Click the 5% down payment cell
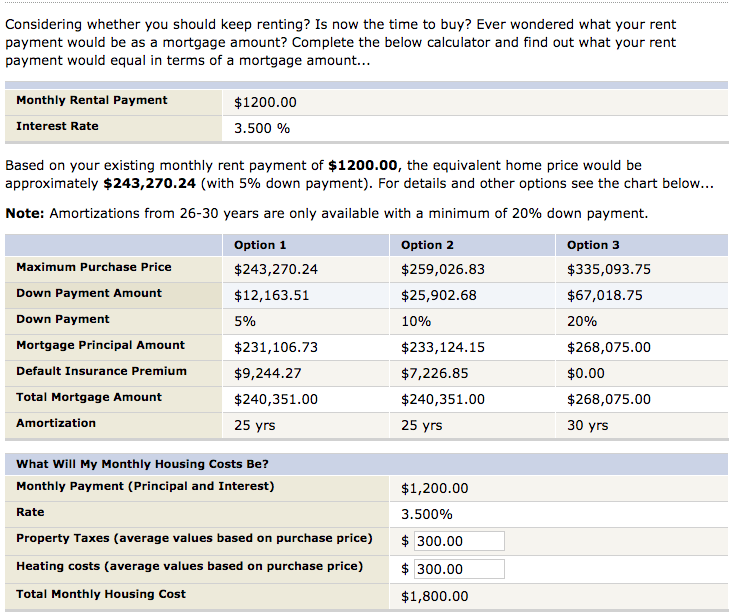Screen dimensions: 730x613 coord(244,322)
